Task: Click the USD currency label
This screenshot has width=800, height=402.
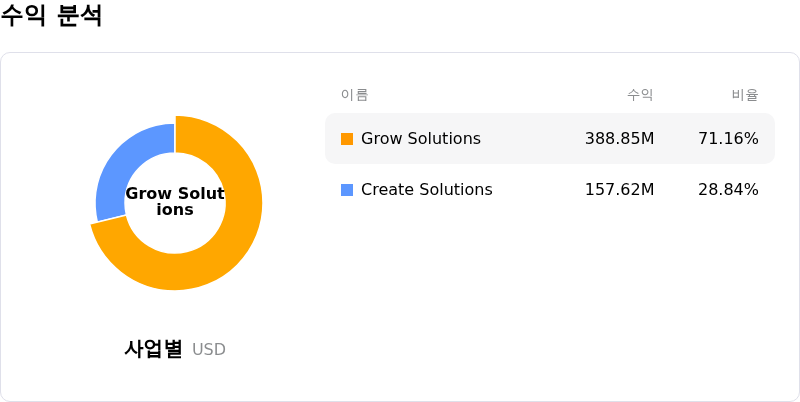Action: tap(209, 350)
